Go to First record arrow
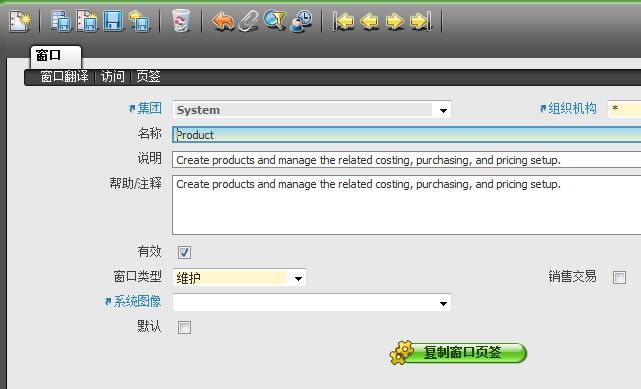Screen dimensions: 641x389 (343, 21)
